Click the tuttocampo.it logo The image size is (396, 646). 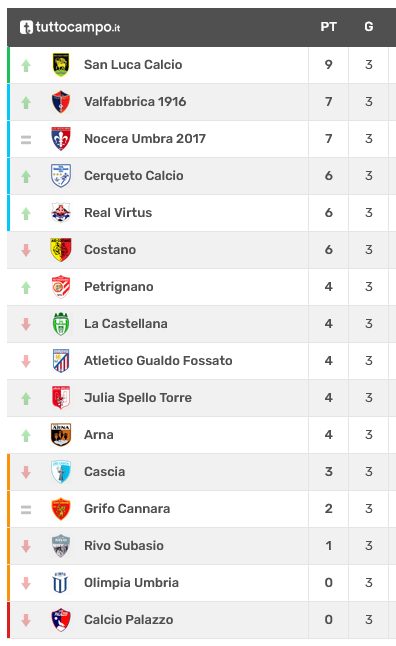coord(70,27)
